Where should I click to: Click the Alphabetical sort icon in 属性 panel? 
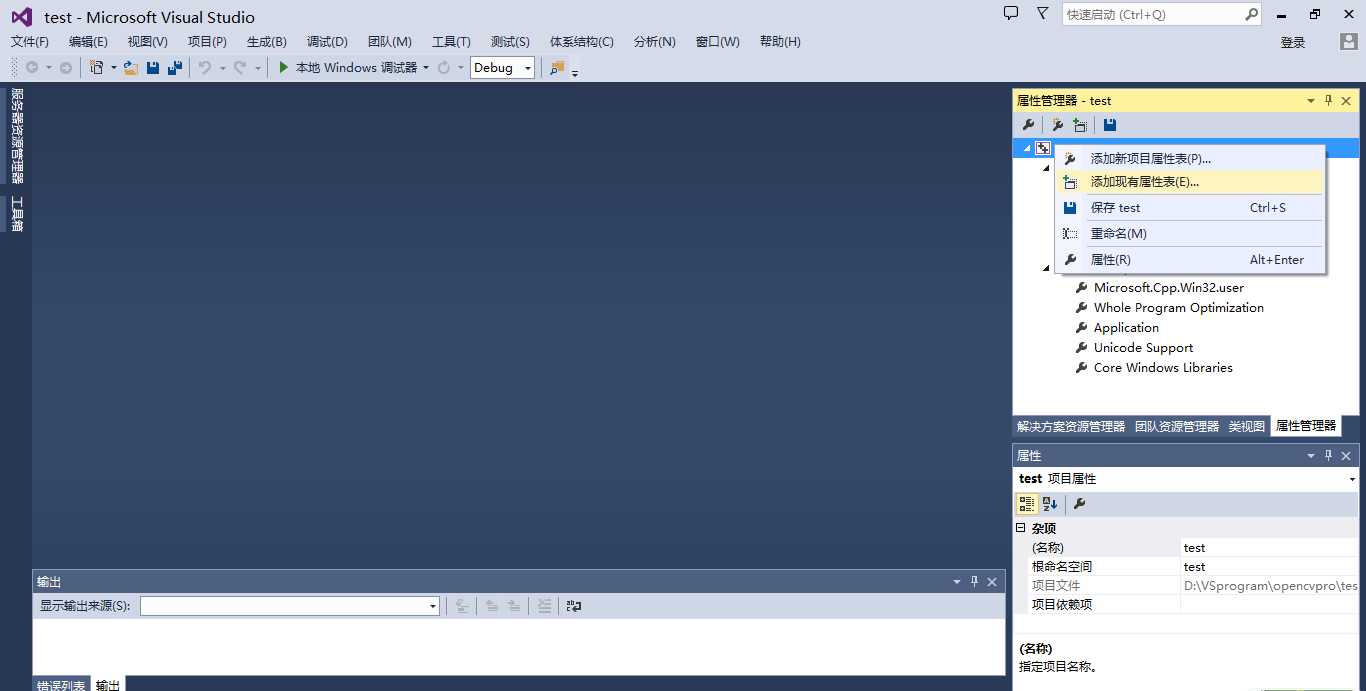(1049, 504)
